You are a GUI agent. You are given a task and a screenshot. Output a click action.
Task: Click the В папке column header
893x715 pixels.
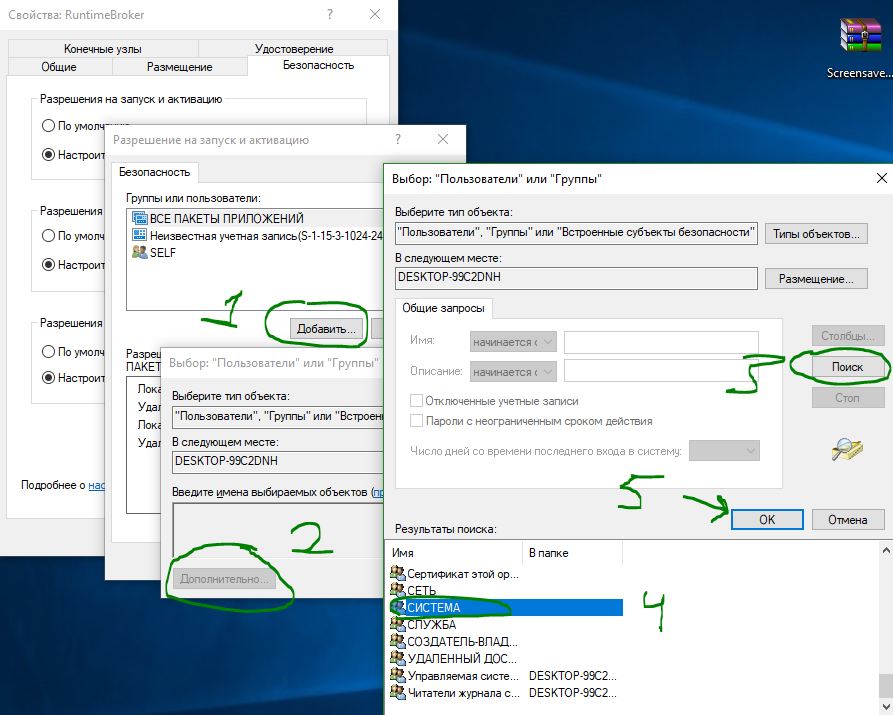click(x=572, y=553)
